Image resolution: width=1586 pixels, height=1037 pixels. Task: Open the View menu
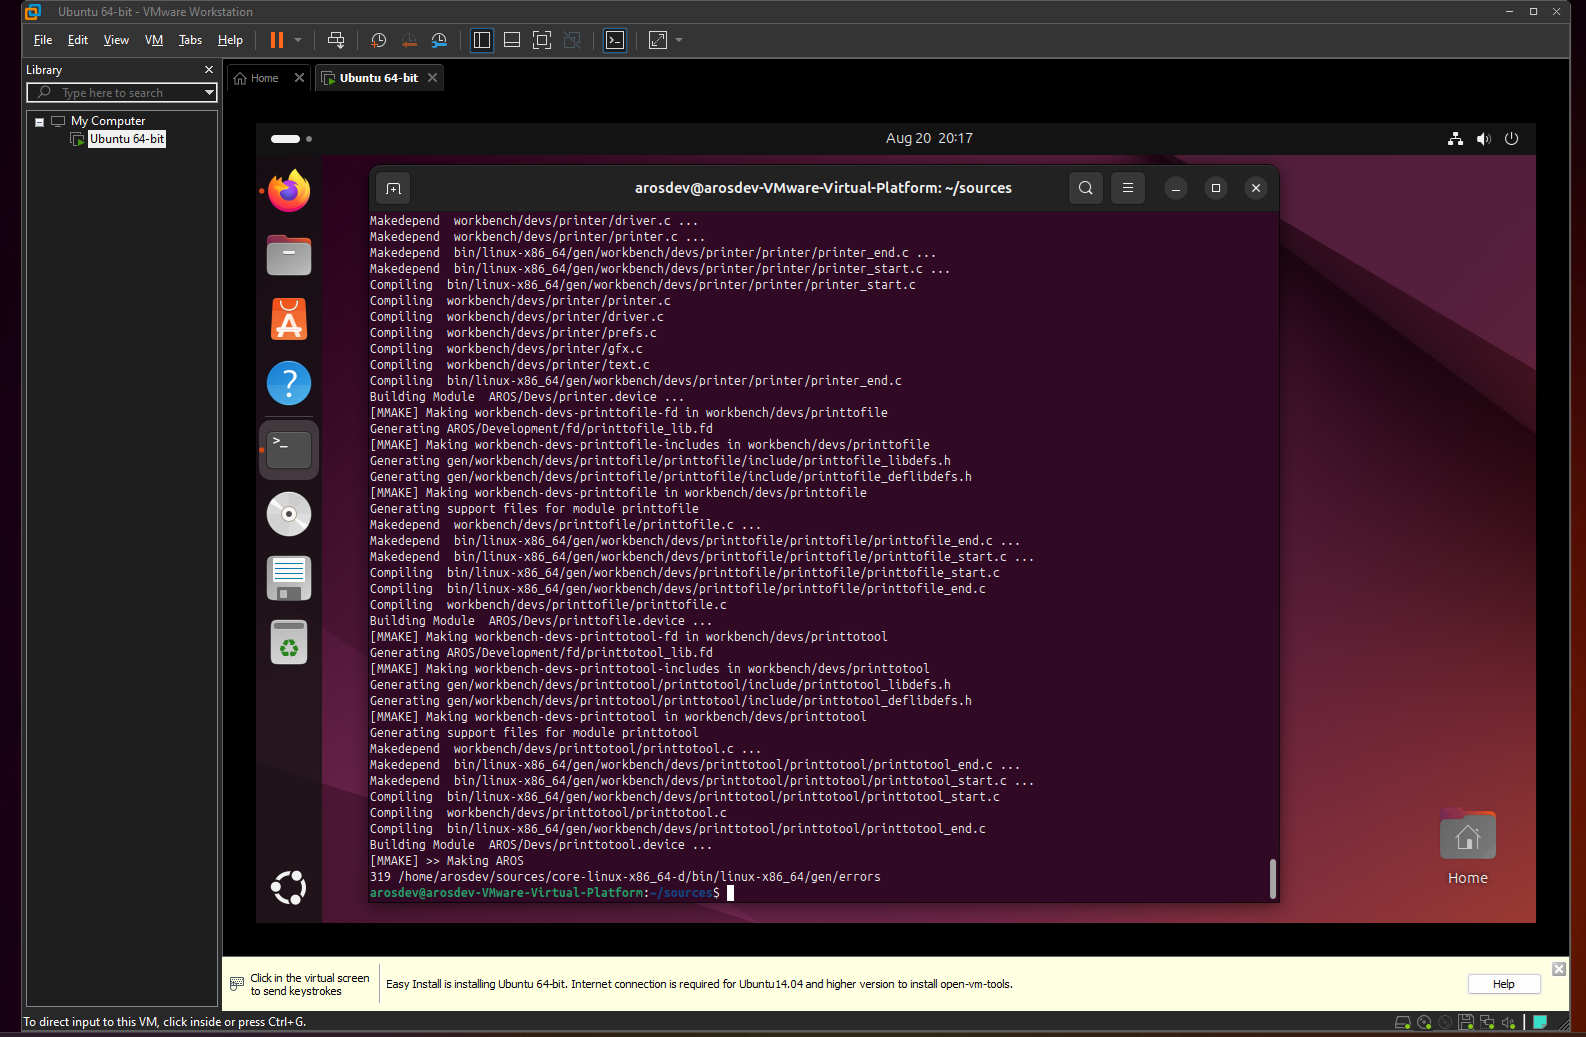click(116, 40)
